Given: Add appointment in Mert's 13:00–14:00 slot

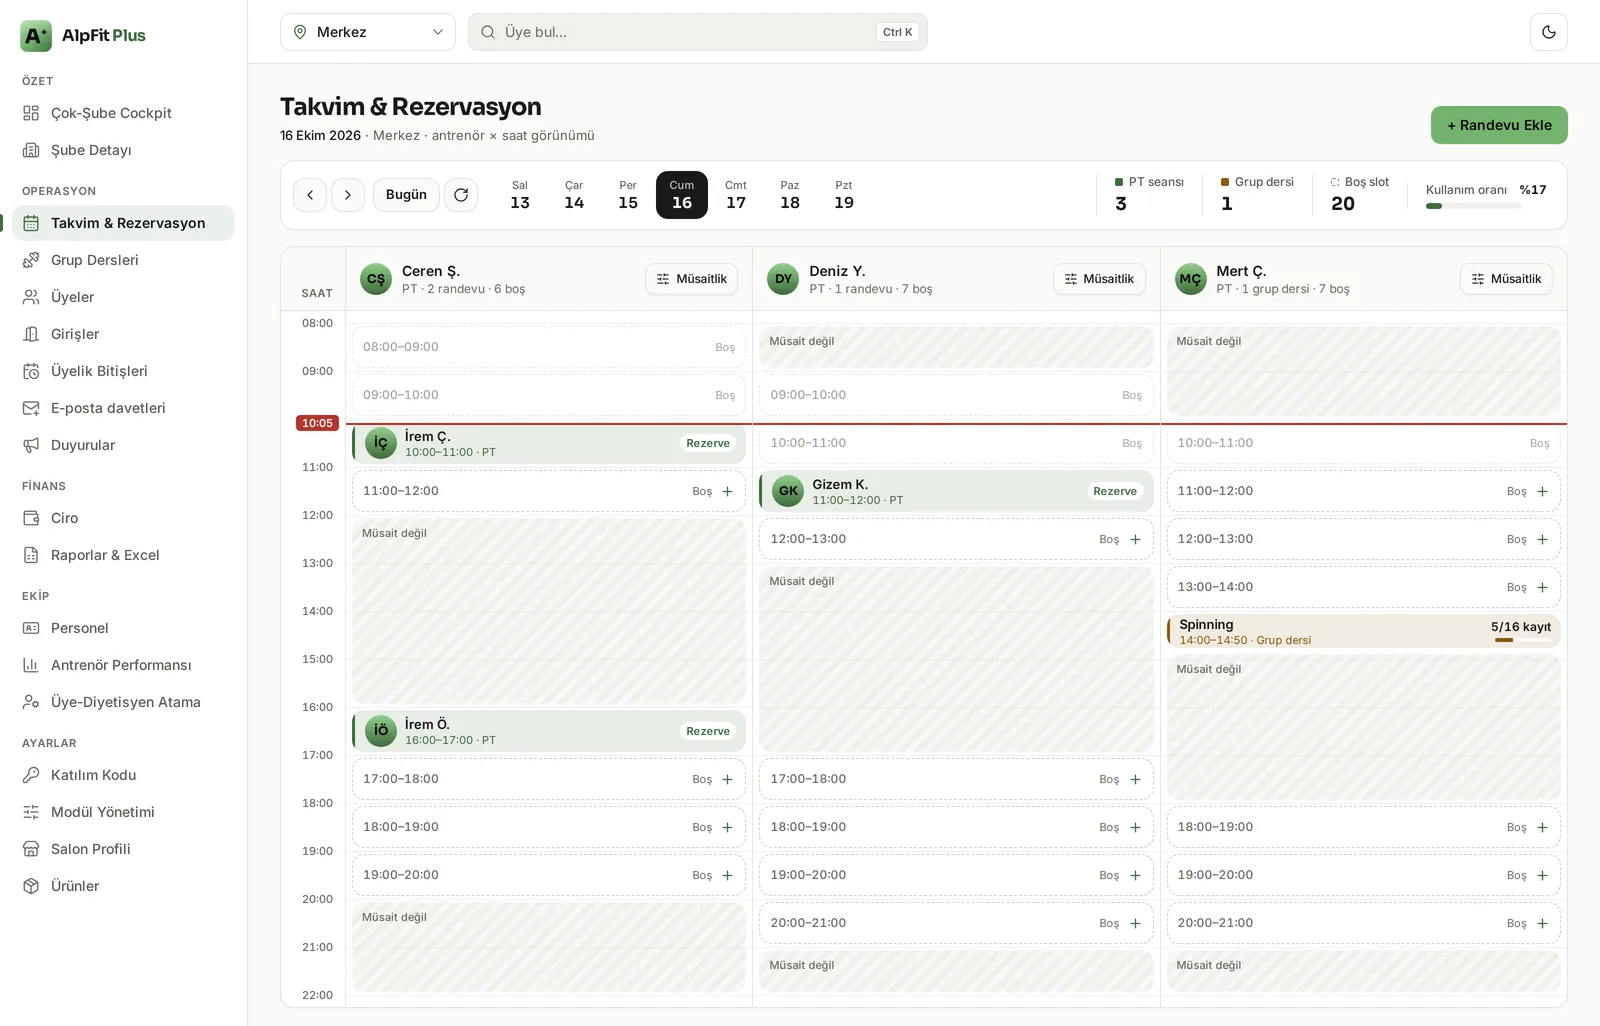Looking at the screenshot, I should coord(1542,587).
